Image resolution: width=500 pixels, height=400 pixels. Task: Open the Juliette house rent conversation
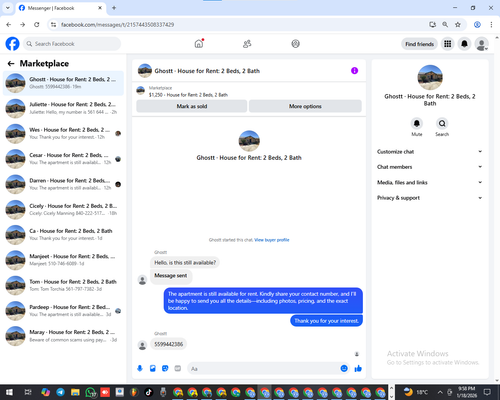(63, 108)
